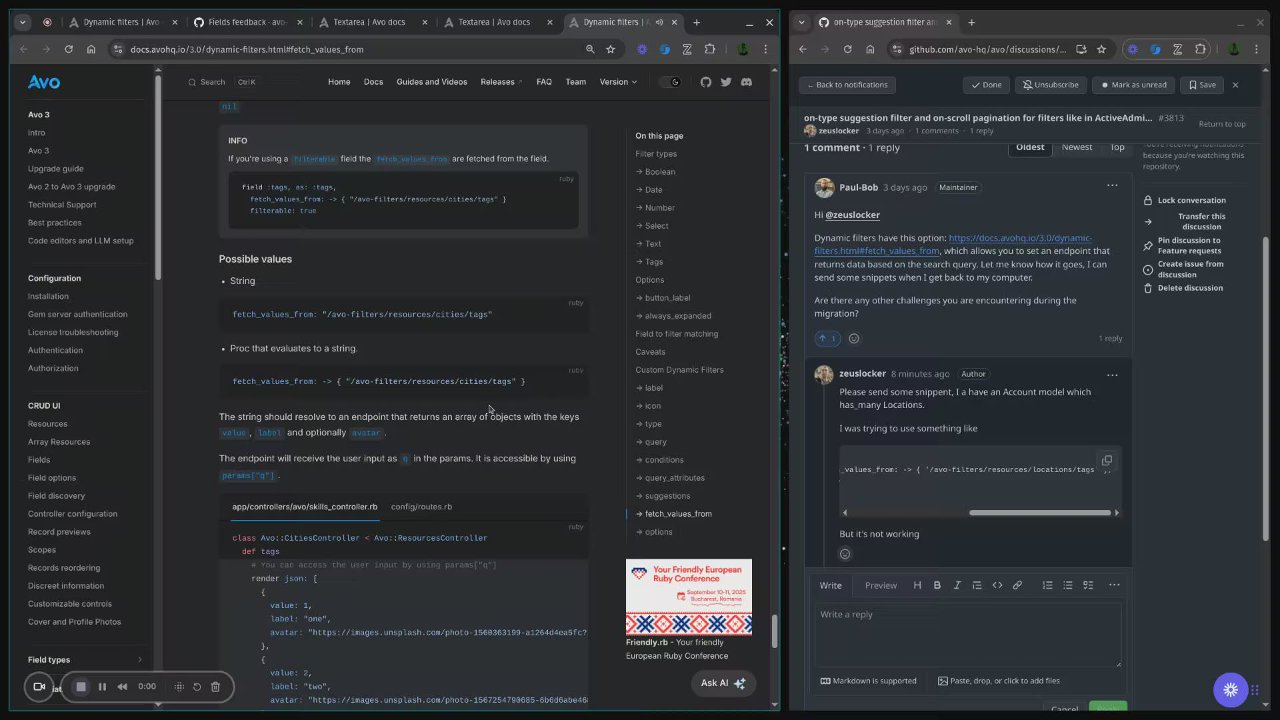1280x720 pixels.
Task: Open options menu on zeuslocker's comment
Action: point(1112,375)
